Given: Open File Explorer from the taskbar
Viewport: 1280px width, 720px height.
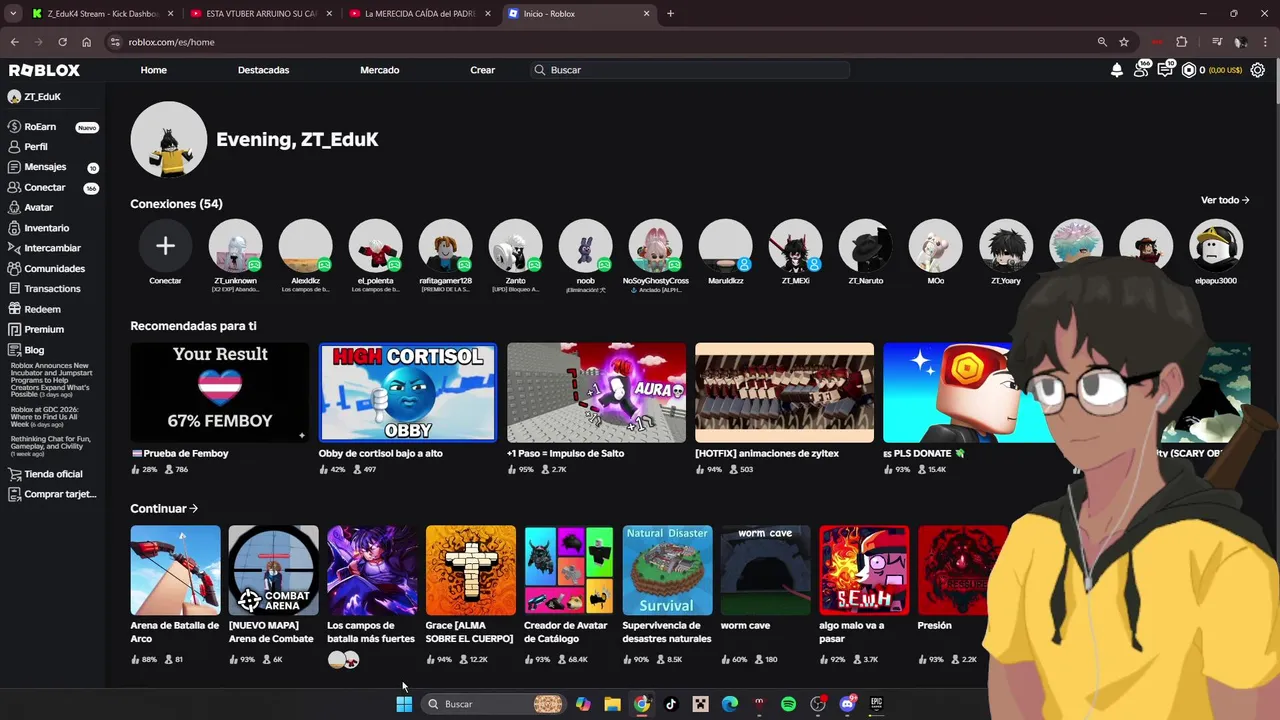Looking at the screenshot, I should point(612,704).
